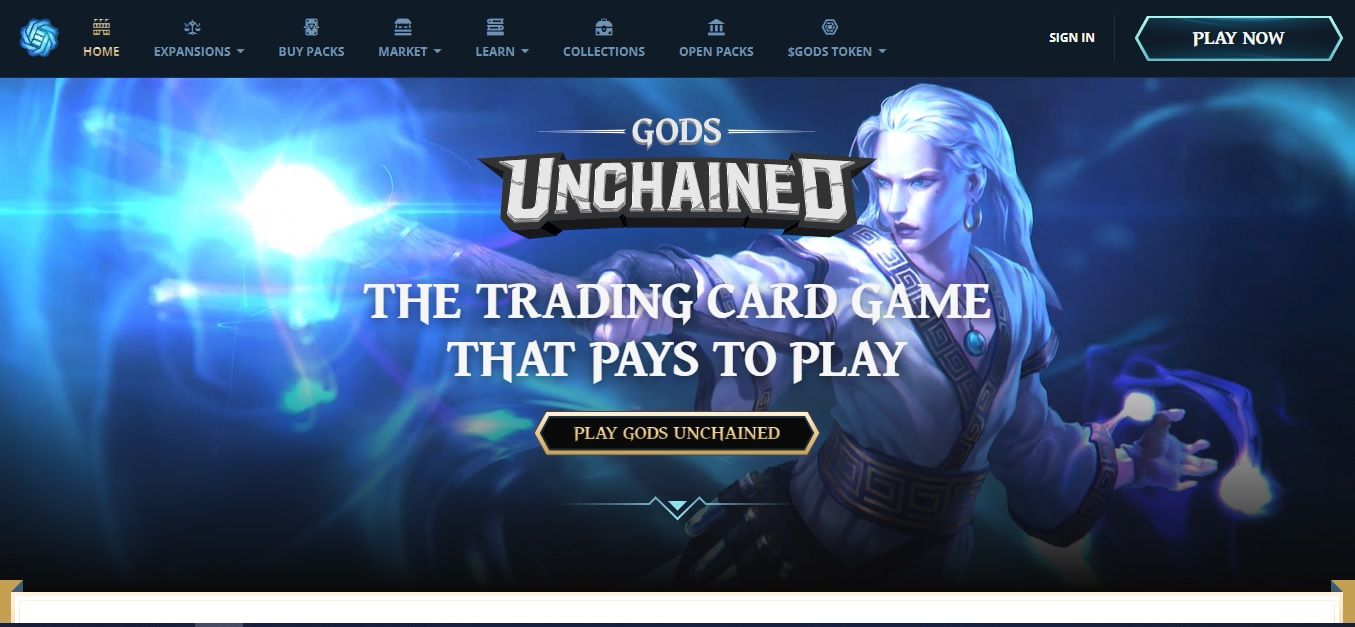This screenshot has height=627, width=1355.
Task: Click the $GODS Token hexagon icon
Action: 829,27
